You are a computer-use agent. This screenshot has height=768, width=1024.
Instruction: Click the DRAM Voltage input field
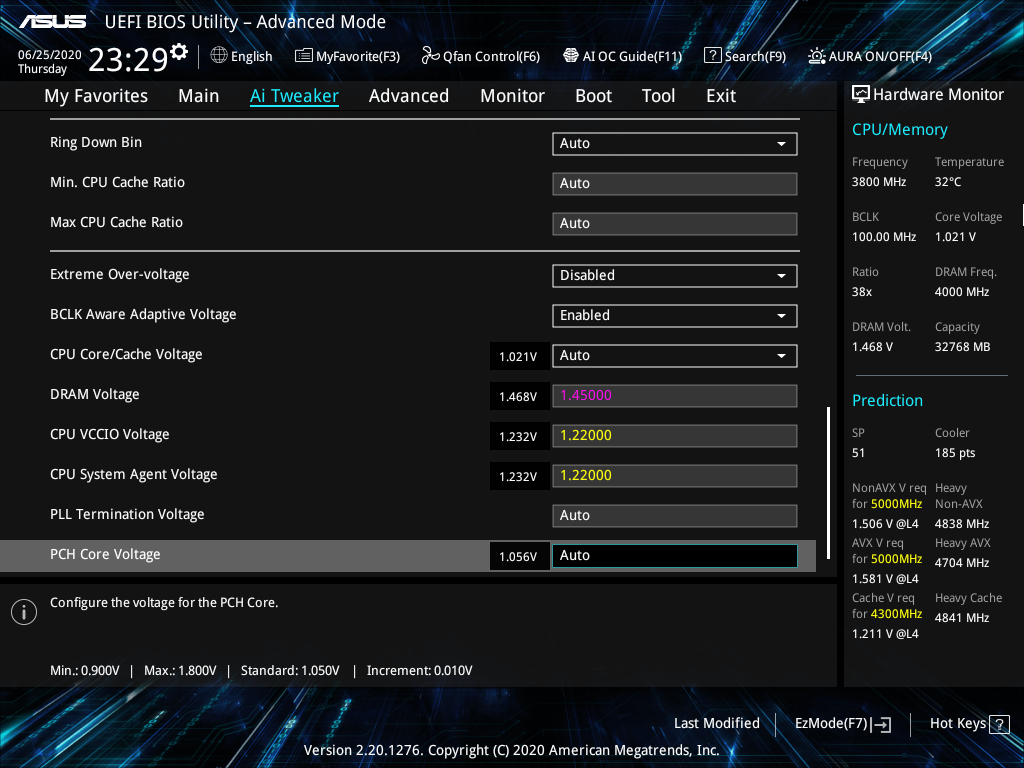675,396
